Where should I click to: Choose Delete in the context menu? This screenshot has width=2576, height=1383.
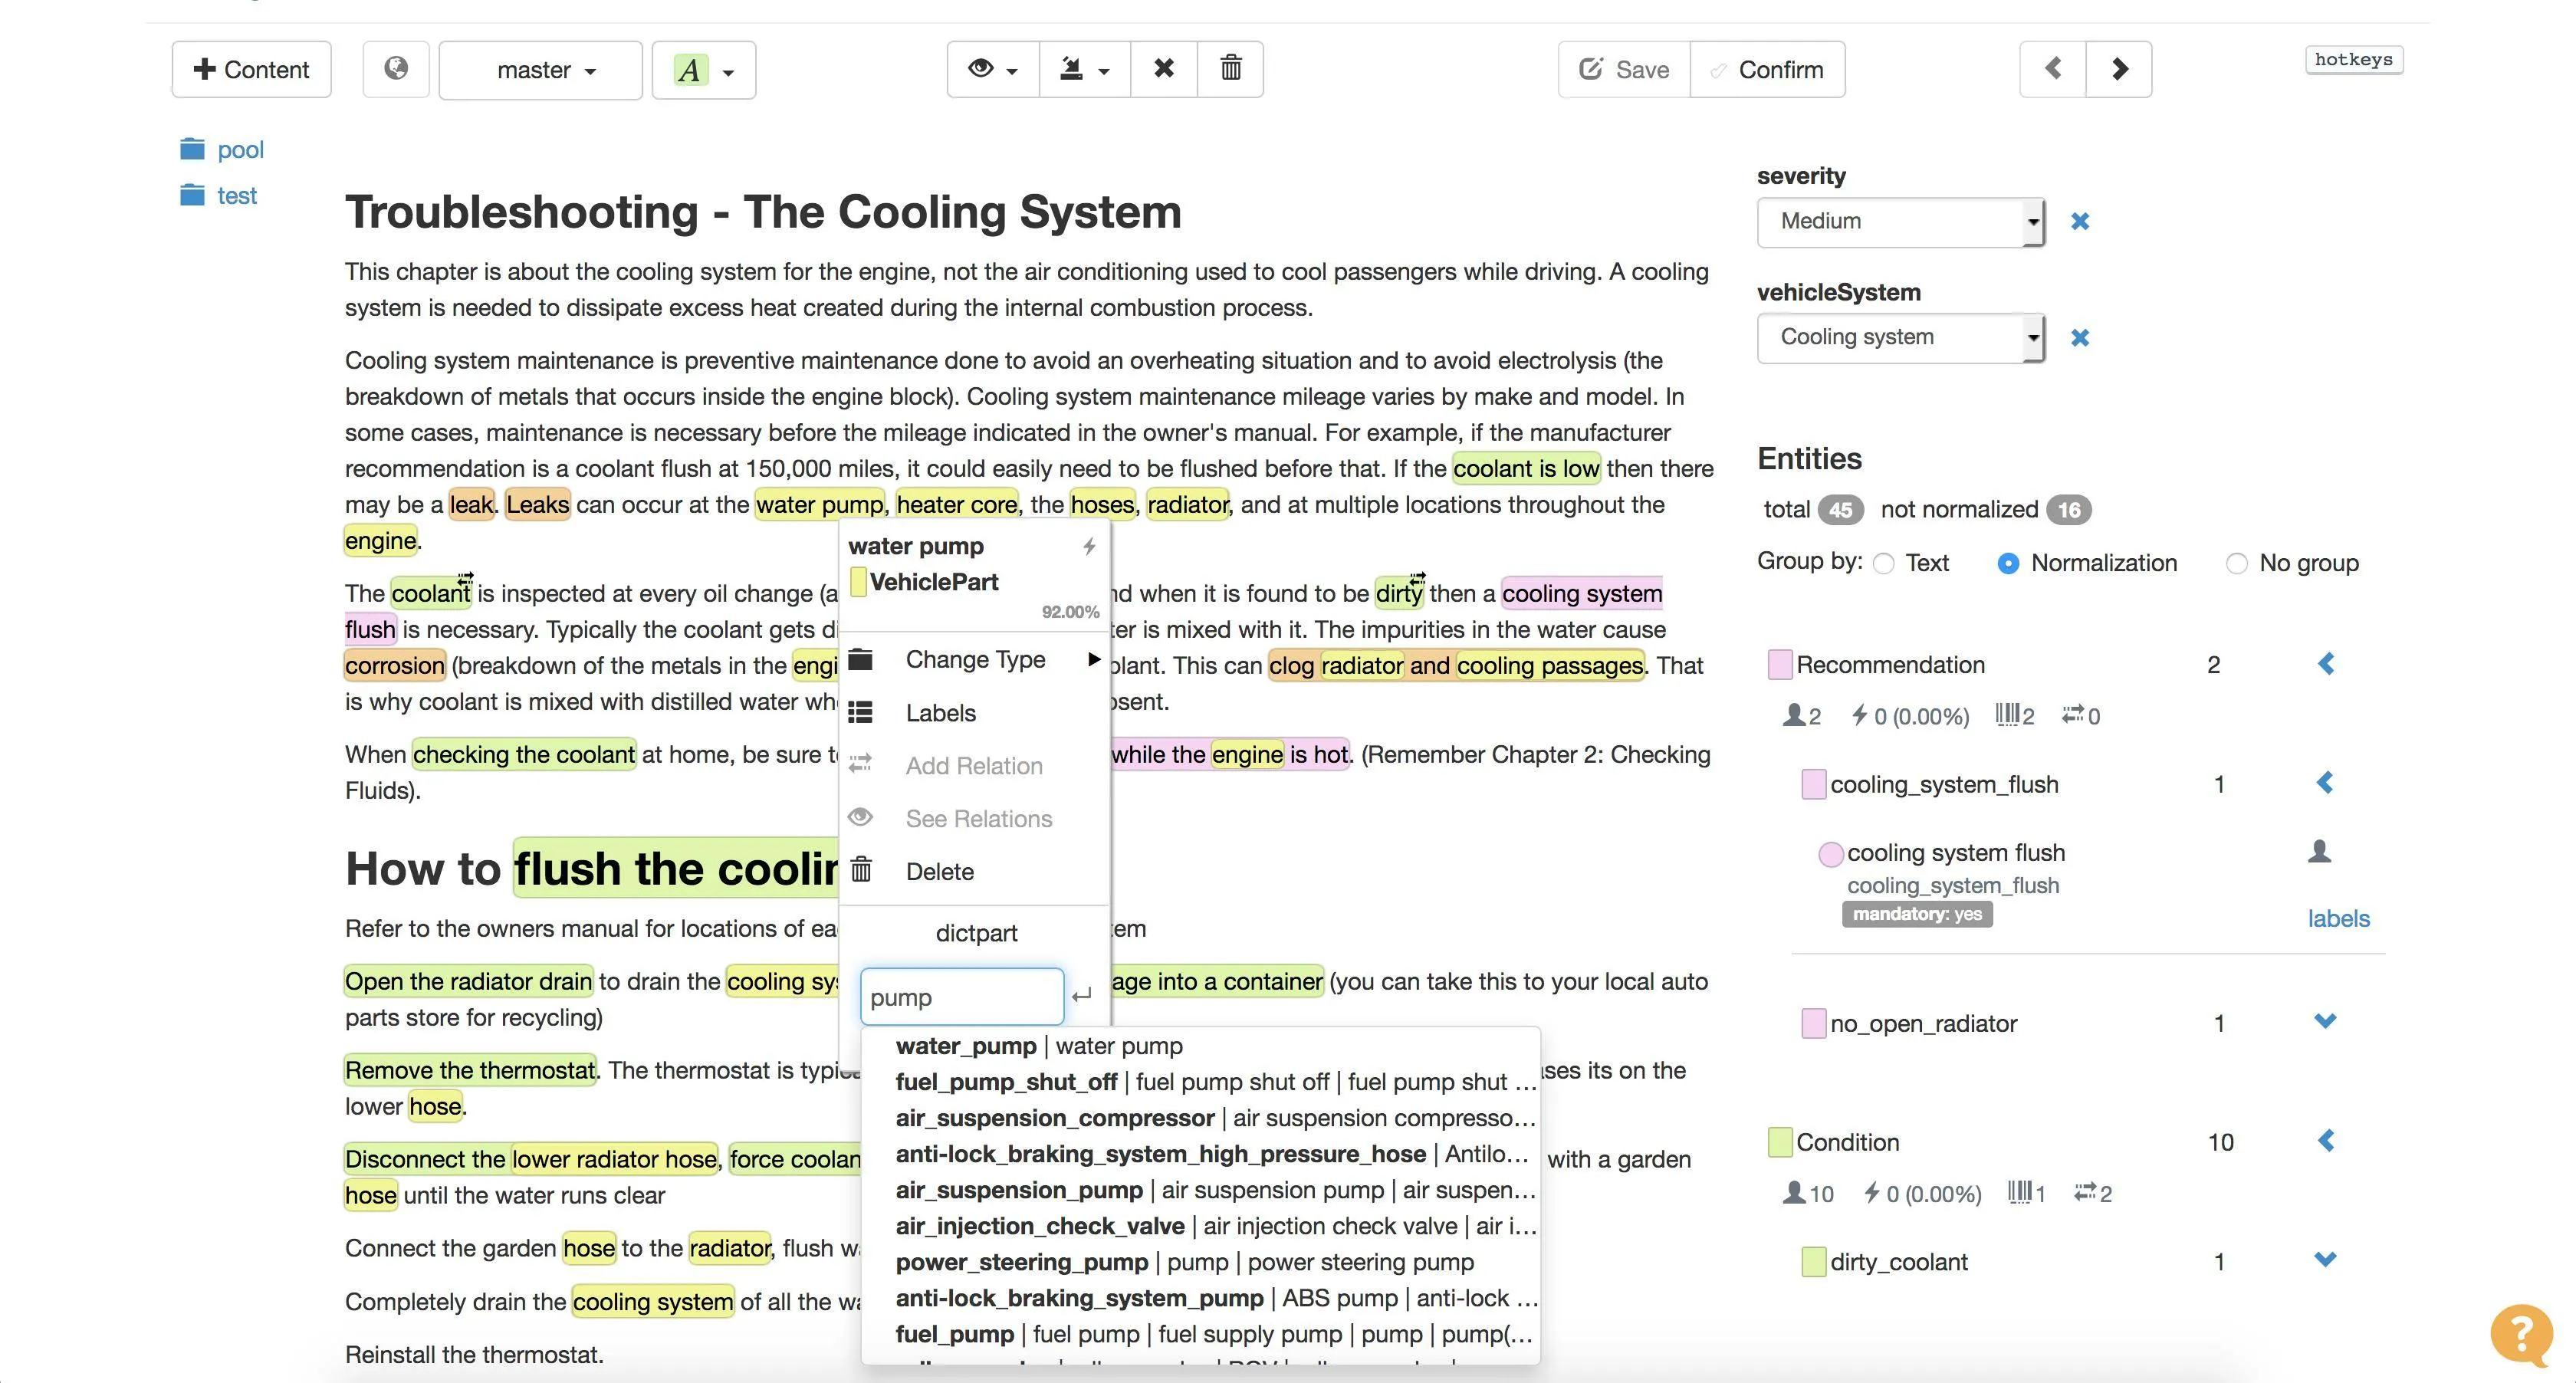click(x=939, y=871)
